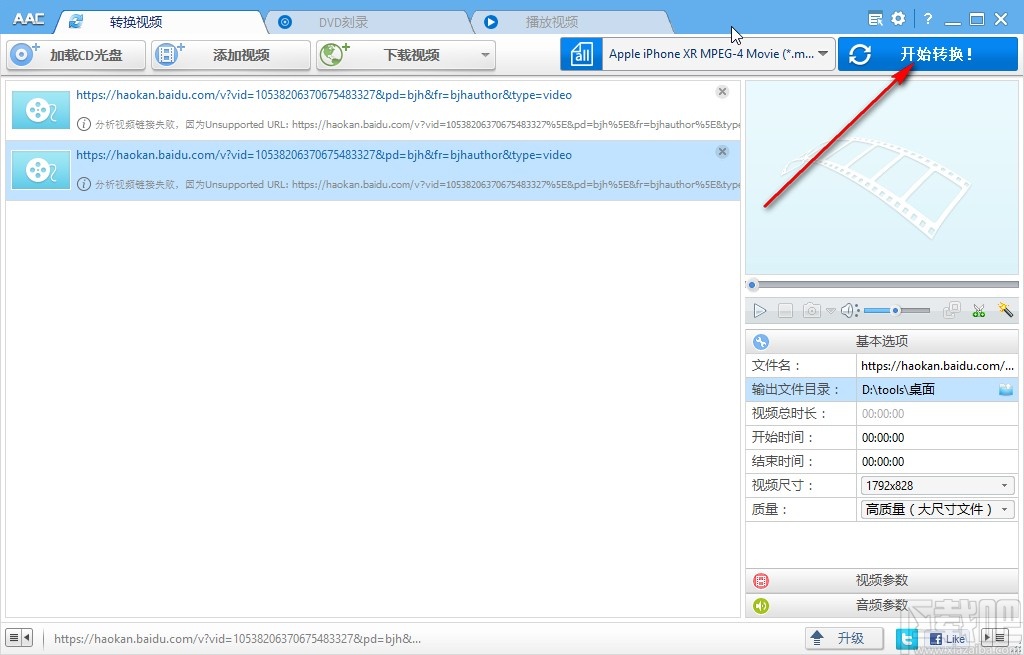Click the play button under the preview
1024x655 pixels.
coord(760,311)
